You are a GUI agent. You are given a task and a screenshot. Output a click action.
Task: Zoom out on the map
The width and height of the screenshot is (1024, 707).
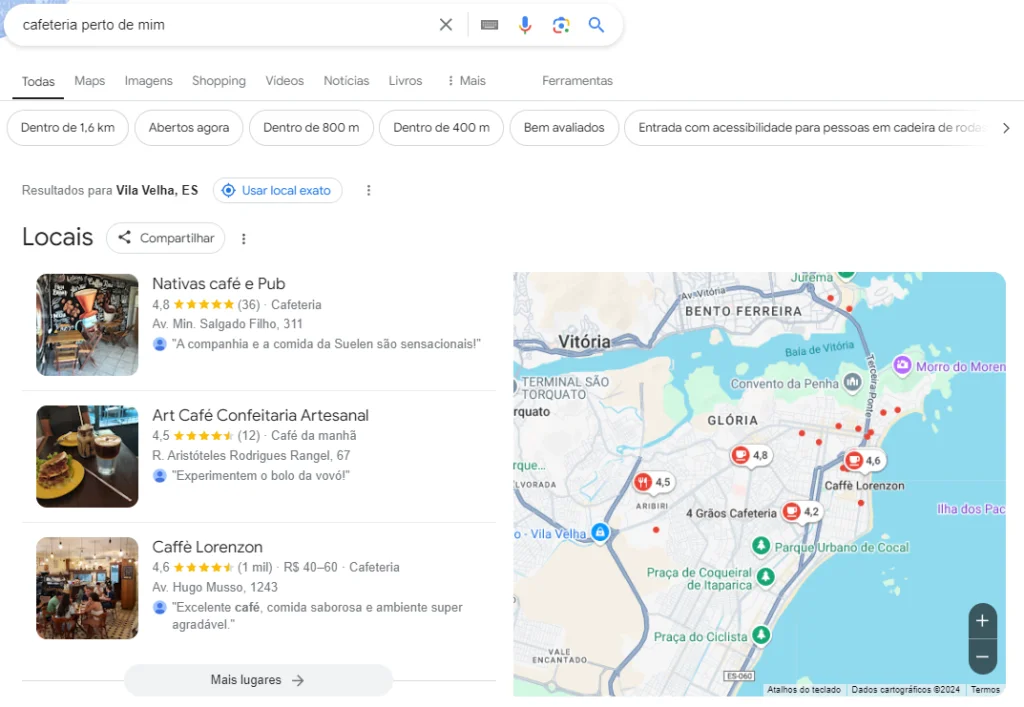(982, 657)
